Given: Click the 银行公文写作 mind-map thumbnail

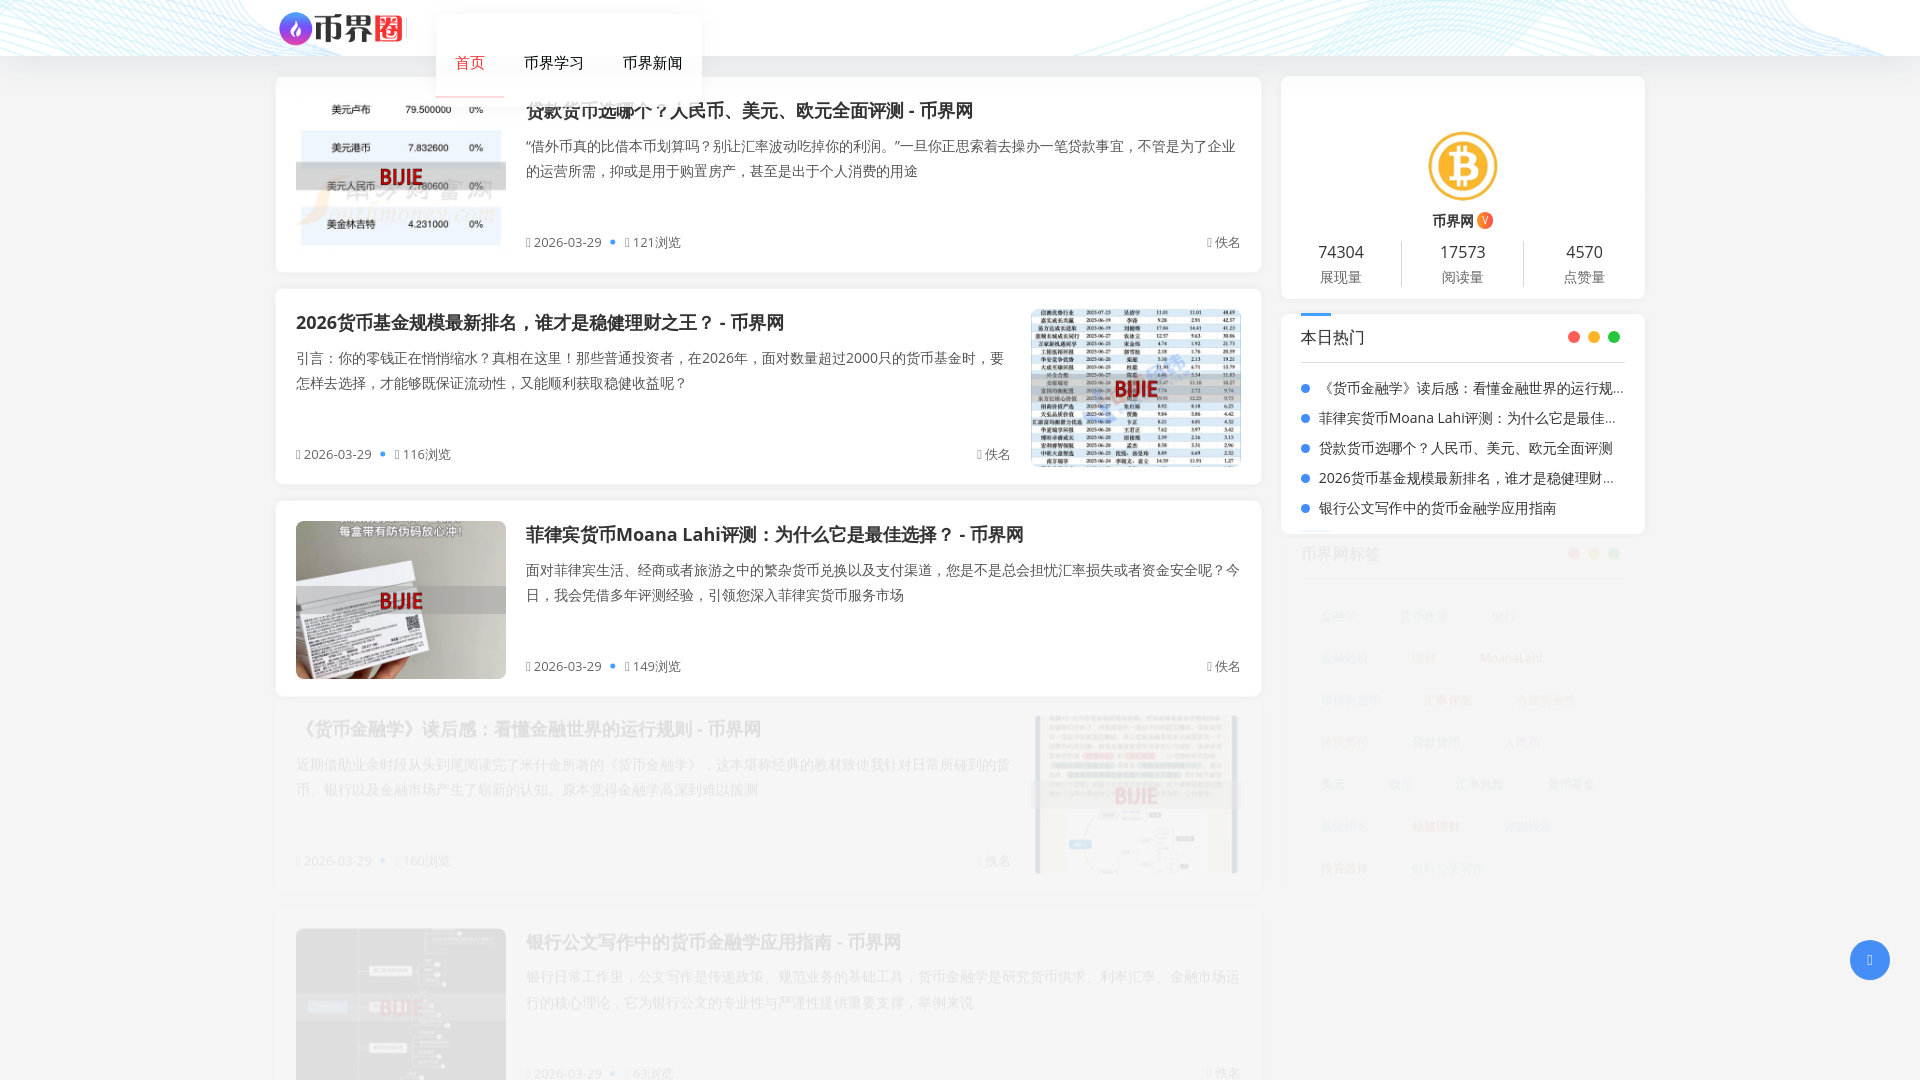Looking at the screenshot, I should (x=401, y=1004).
